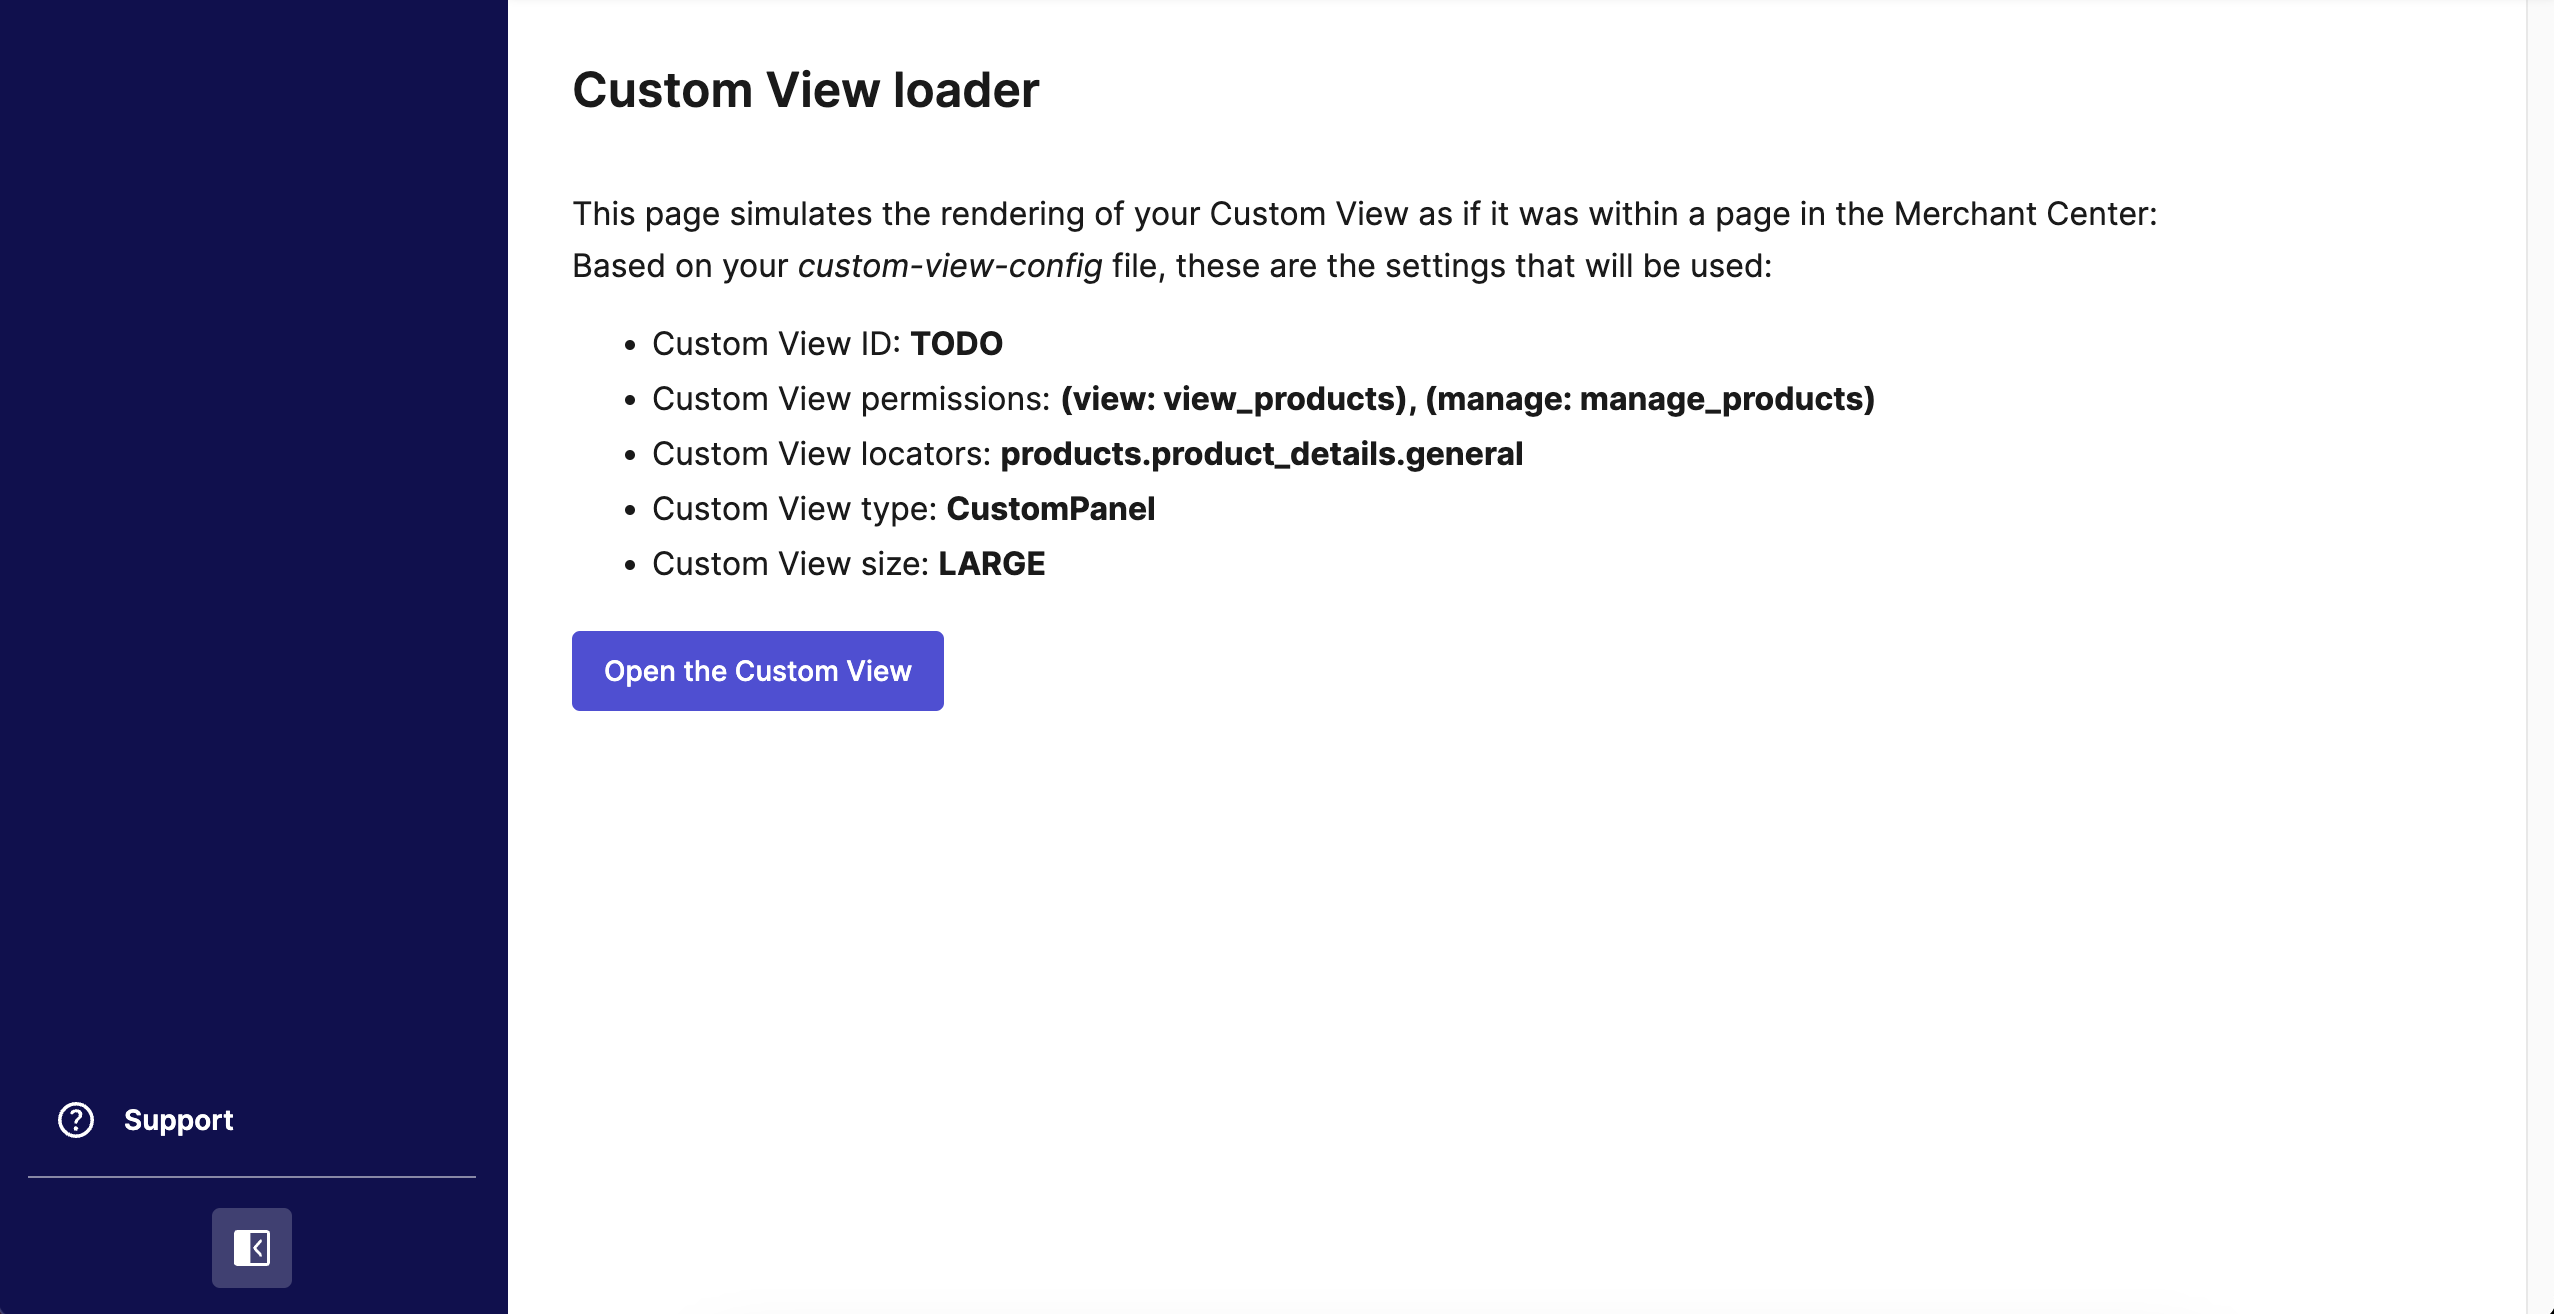Select the TODO Custom View ID value
2554x1314 pixels.
956,344
